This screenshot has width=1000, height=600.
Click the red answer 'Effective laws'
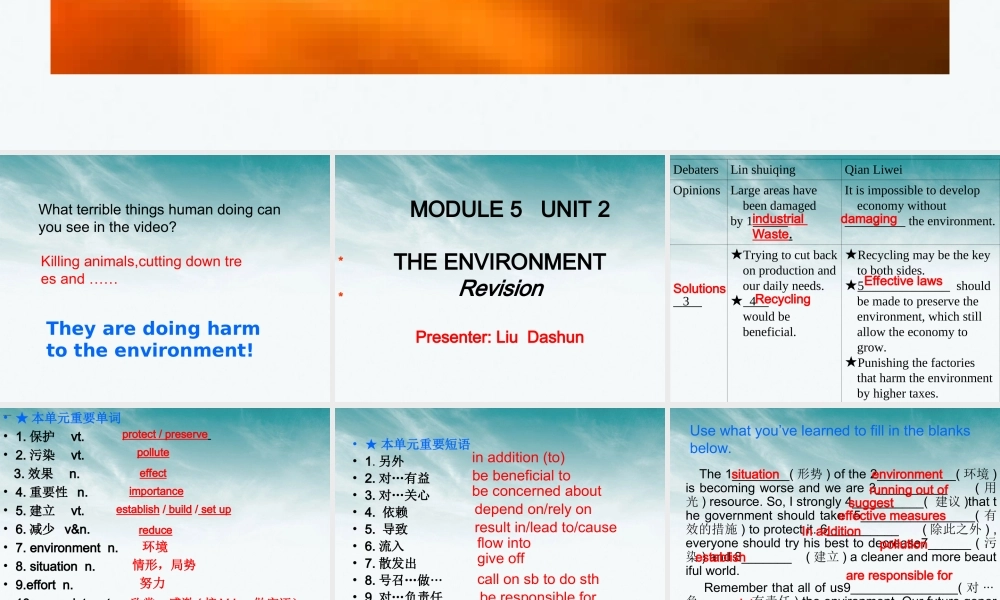coord(903,281)
